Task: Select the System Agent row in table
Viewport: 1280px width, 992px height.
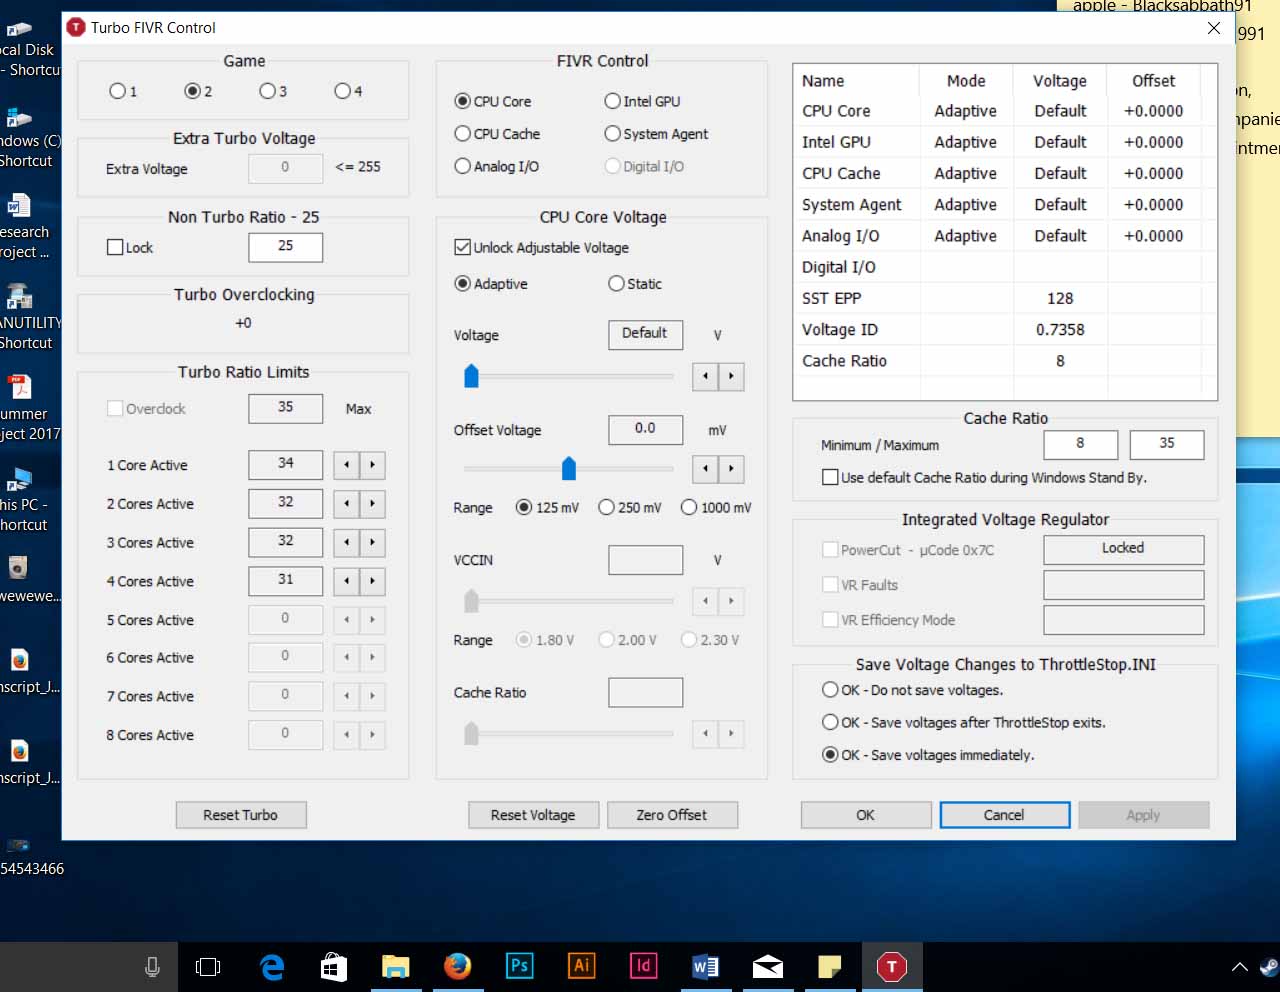Action: 851,204
